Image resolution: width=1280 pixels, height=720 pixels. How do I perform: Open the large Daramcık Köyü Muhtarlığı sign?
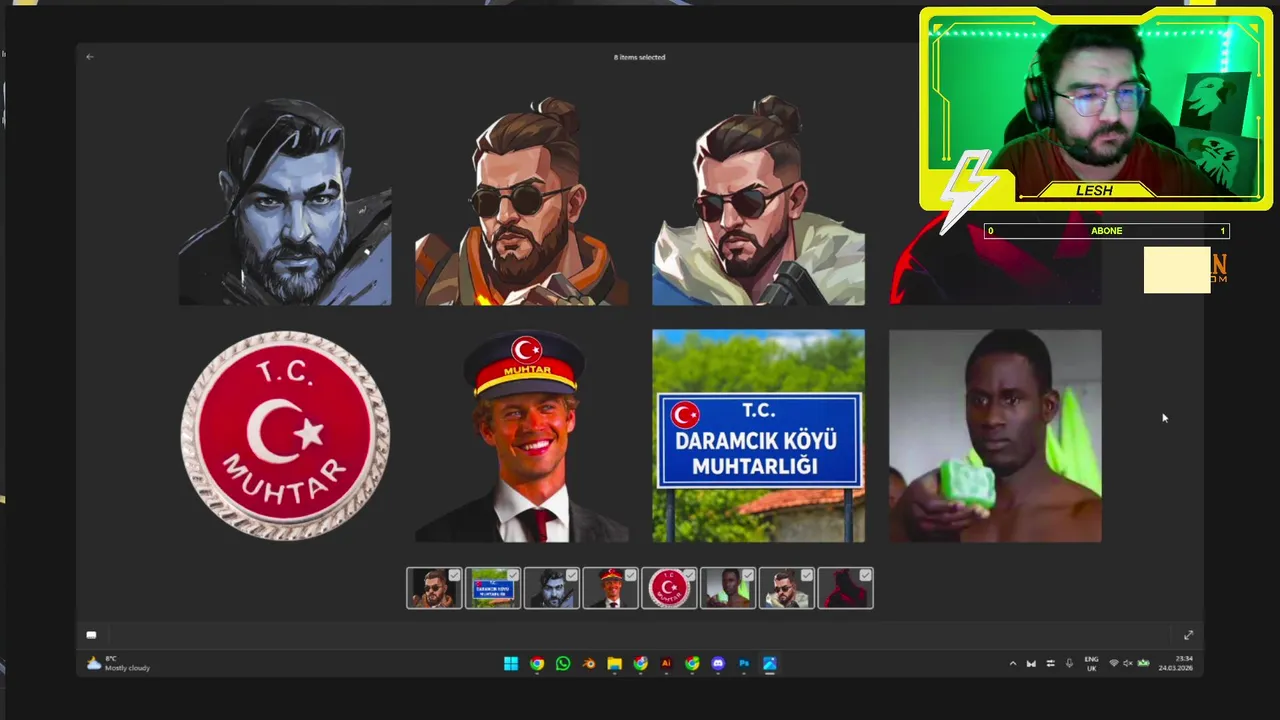pyautogui.click(x=758, y=436)
